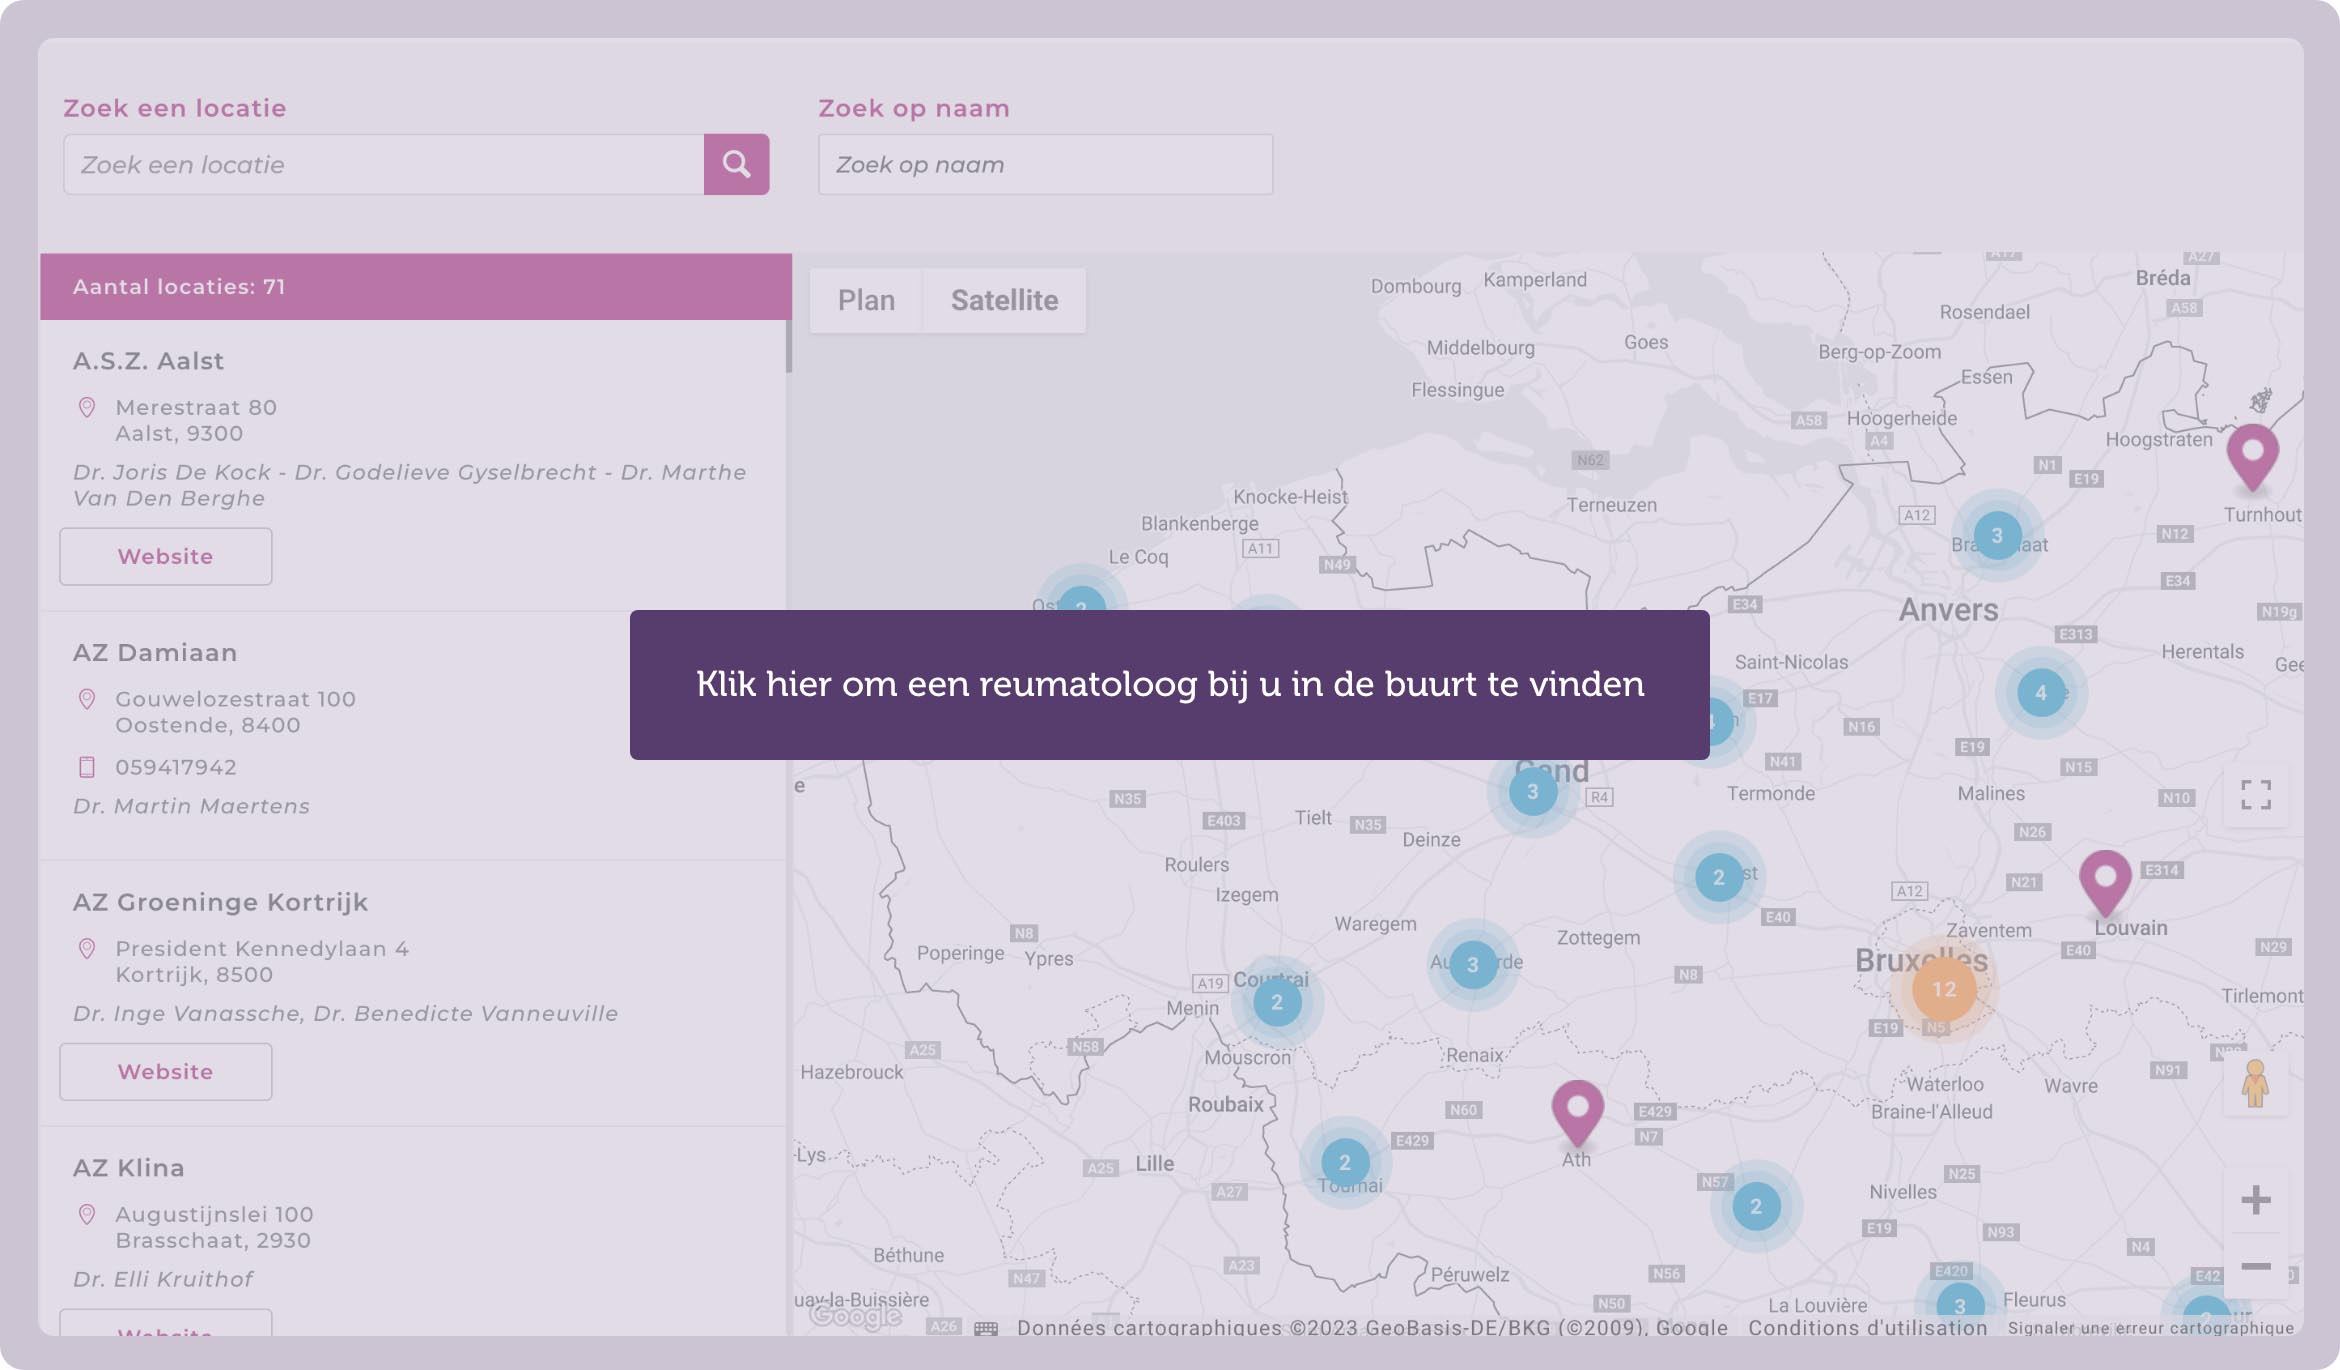This screenshot has width=2340, height=1370.
Task: Click the pink pin above Ath
Action: (x=1577, y=1109)
